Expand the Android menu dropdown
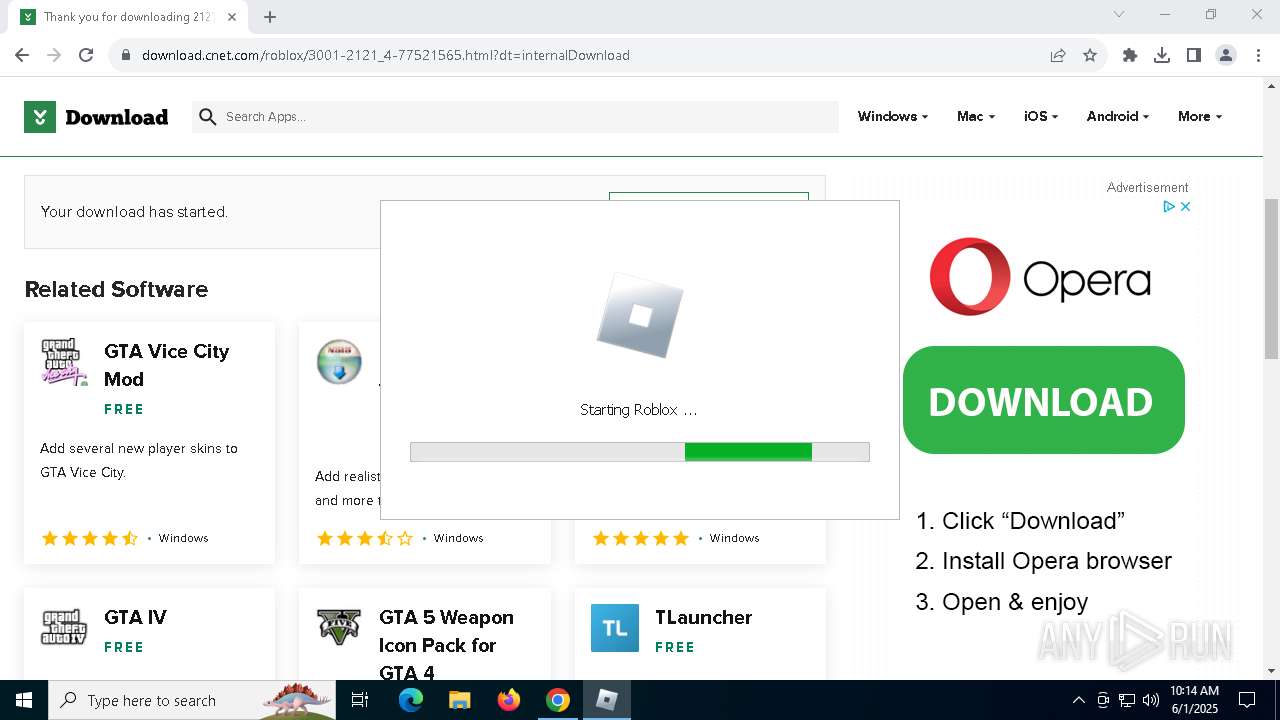Image resolution: width=1280 pixels, height=720 pixels. tap(1117, 117)
